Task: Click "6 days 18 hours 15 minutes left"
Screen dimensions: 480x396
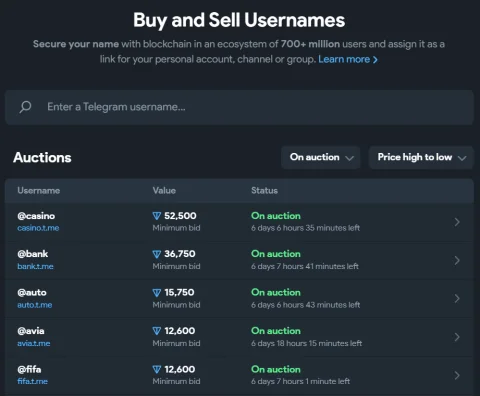Action: [307, 343]
